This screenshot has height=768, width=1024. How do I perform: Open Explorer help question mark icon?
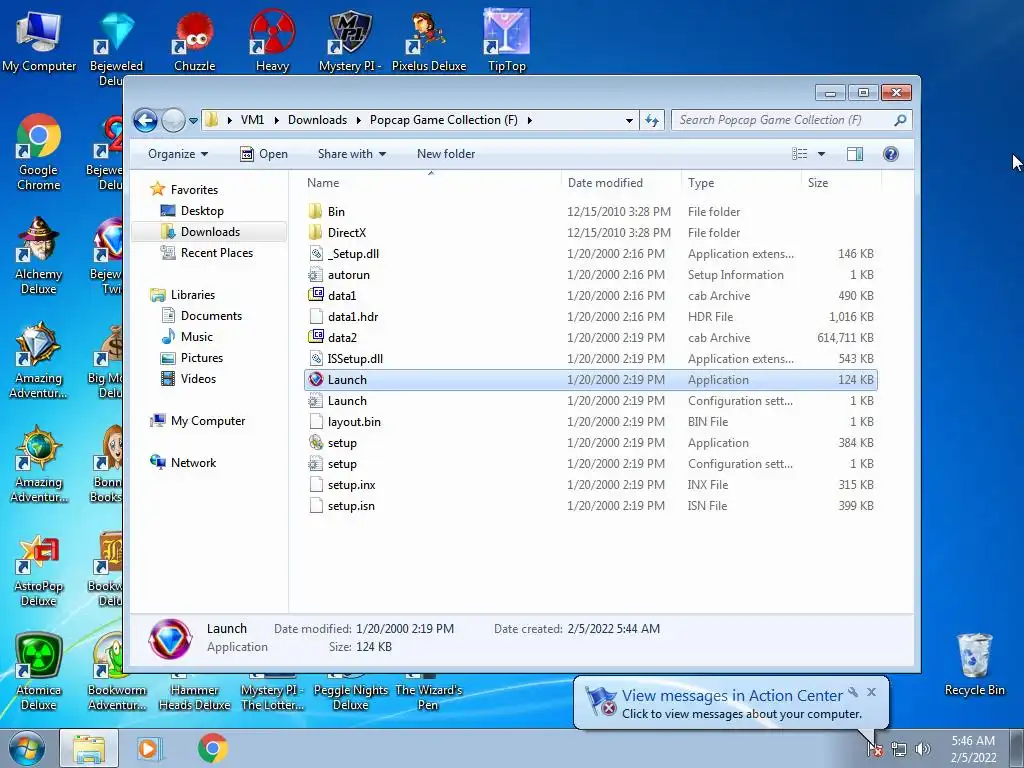[890, 154]
